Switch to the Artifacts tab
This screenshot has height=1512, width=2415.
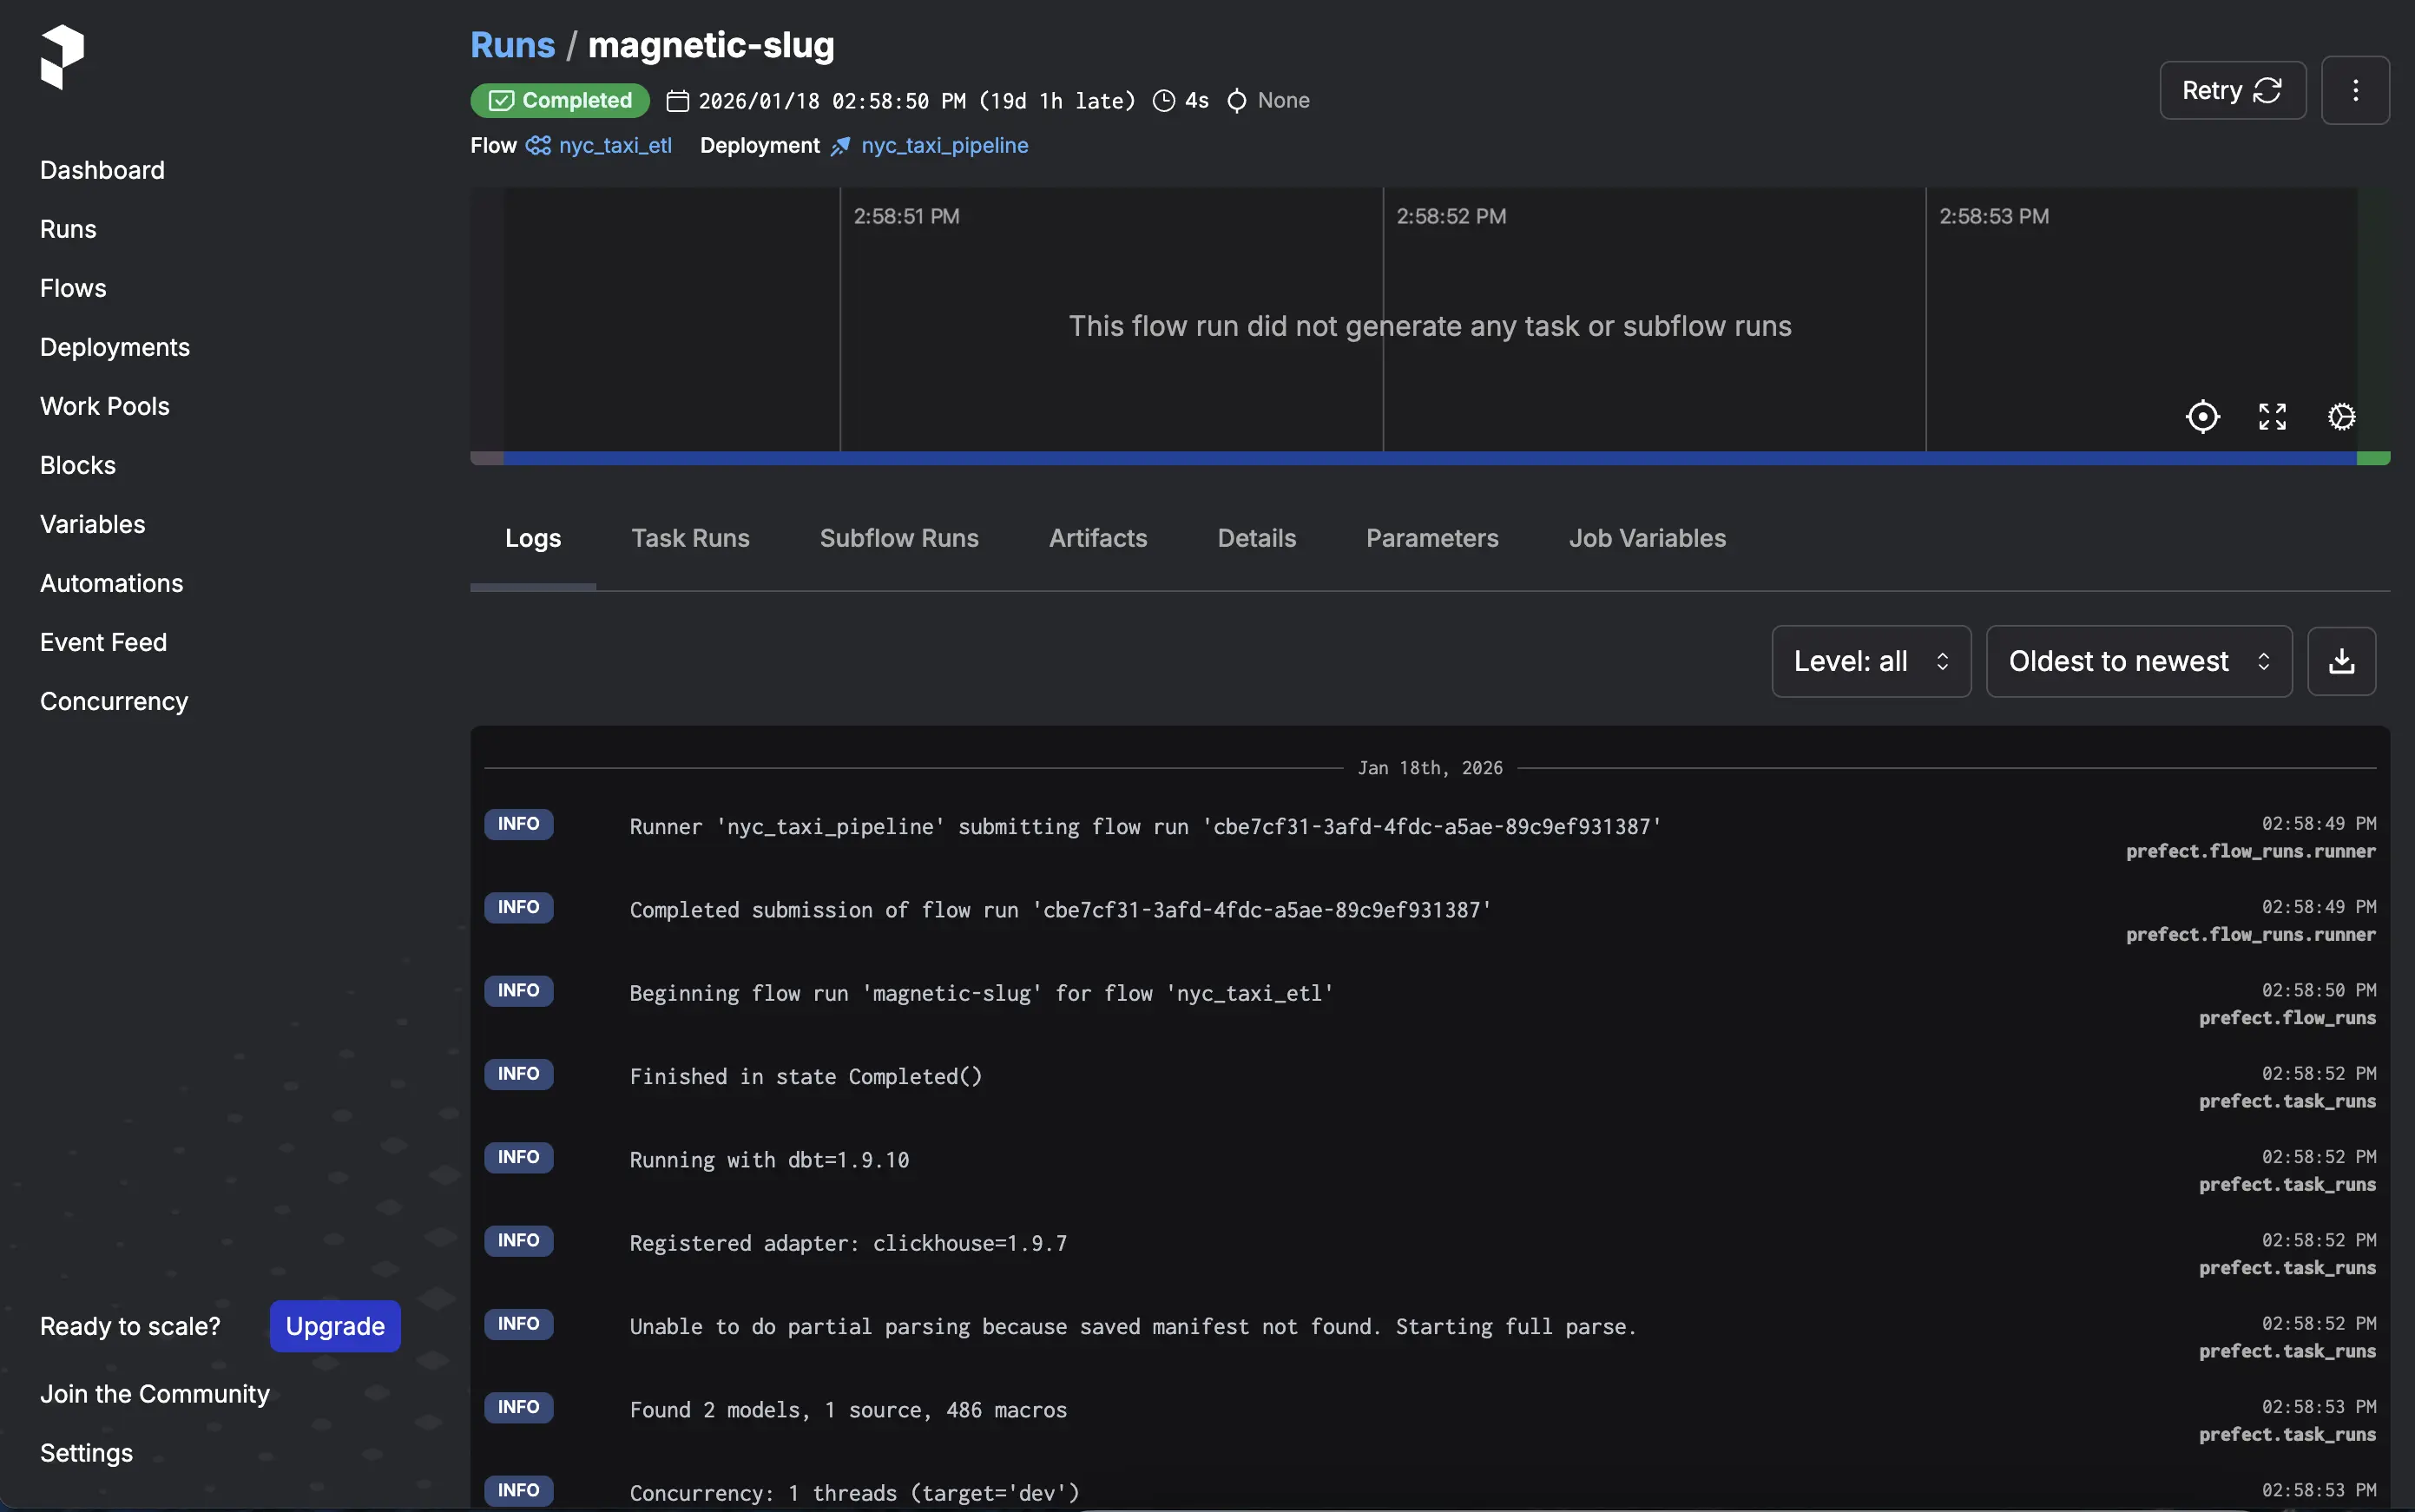1097,538
